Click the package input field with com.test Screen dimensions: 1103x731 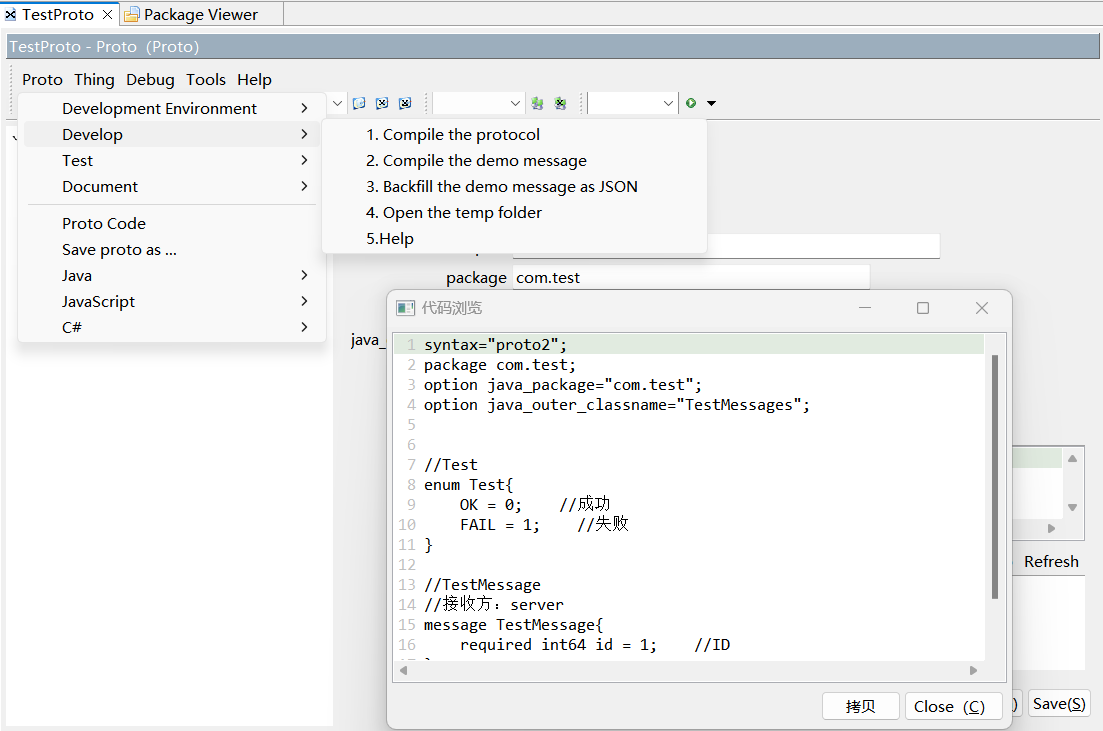coord(691,278)
